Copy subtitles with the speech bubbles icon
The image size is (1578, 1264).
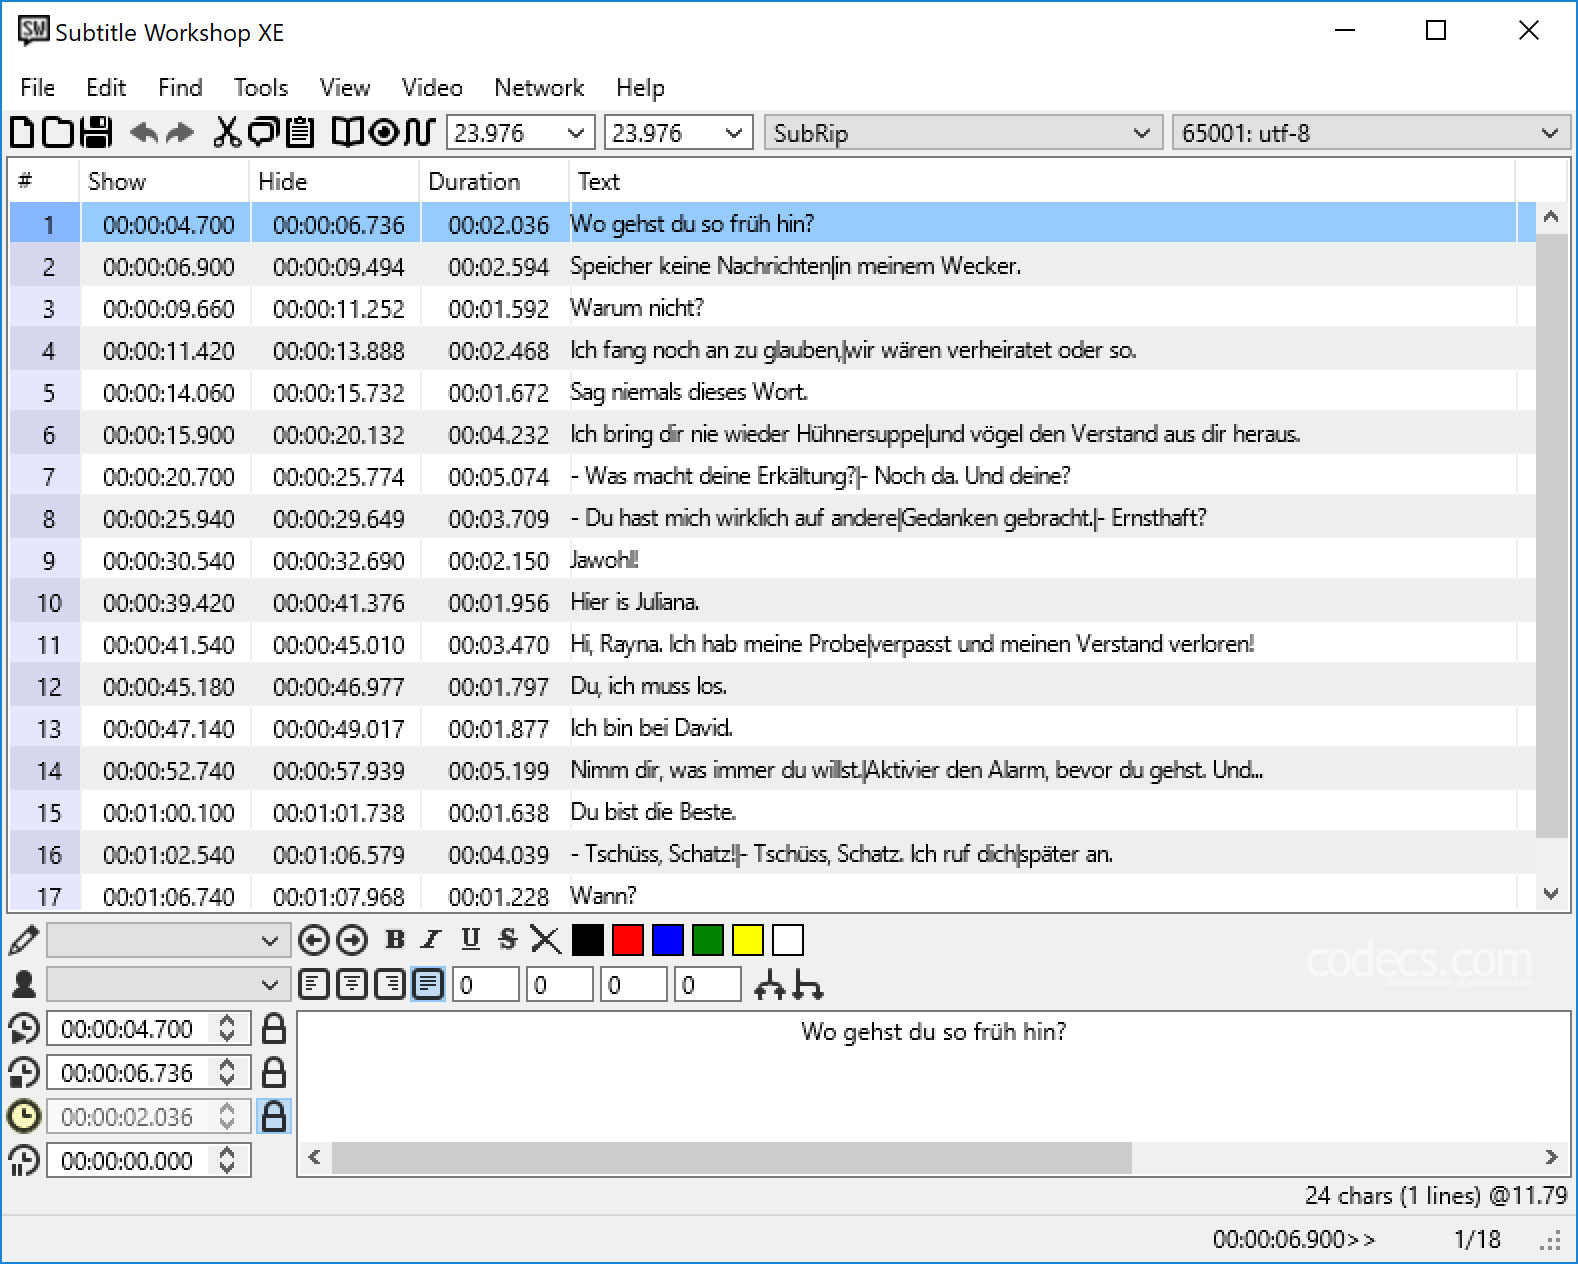click(x=264, y=132)
